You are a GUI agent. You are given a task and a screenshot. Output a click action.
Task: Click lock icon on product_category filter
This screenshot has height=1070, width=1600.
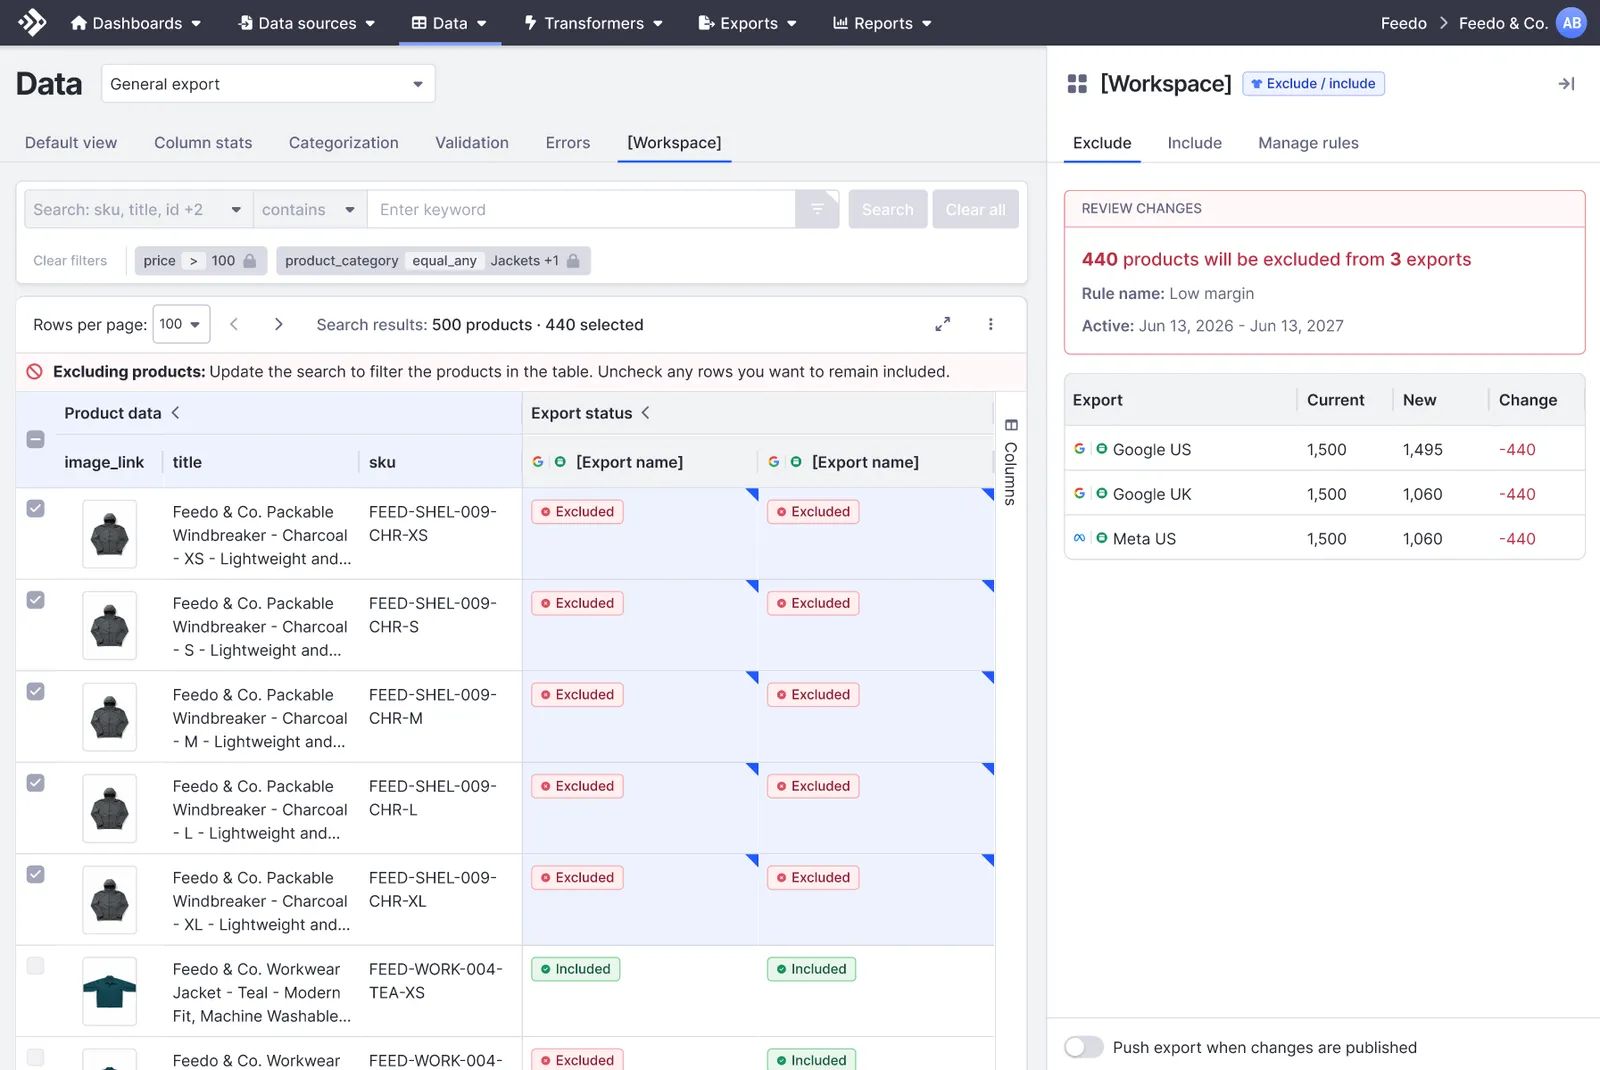pos(573,261)
